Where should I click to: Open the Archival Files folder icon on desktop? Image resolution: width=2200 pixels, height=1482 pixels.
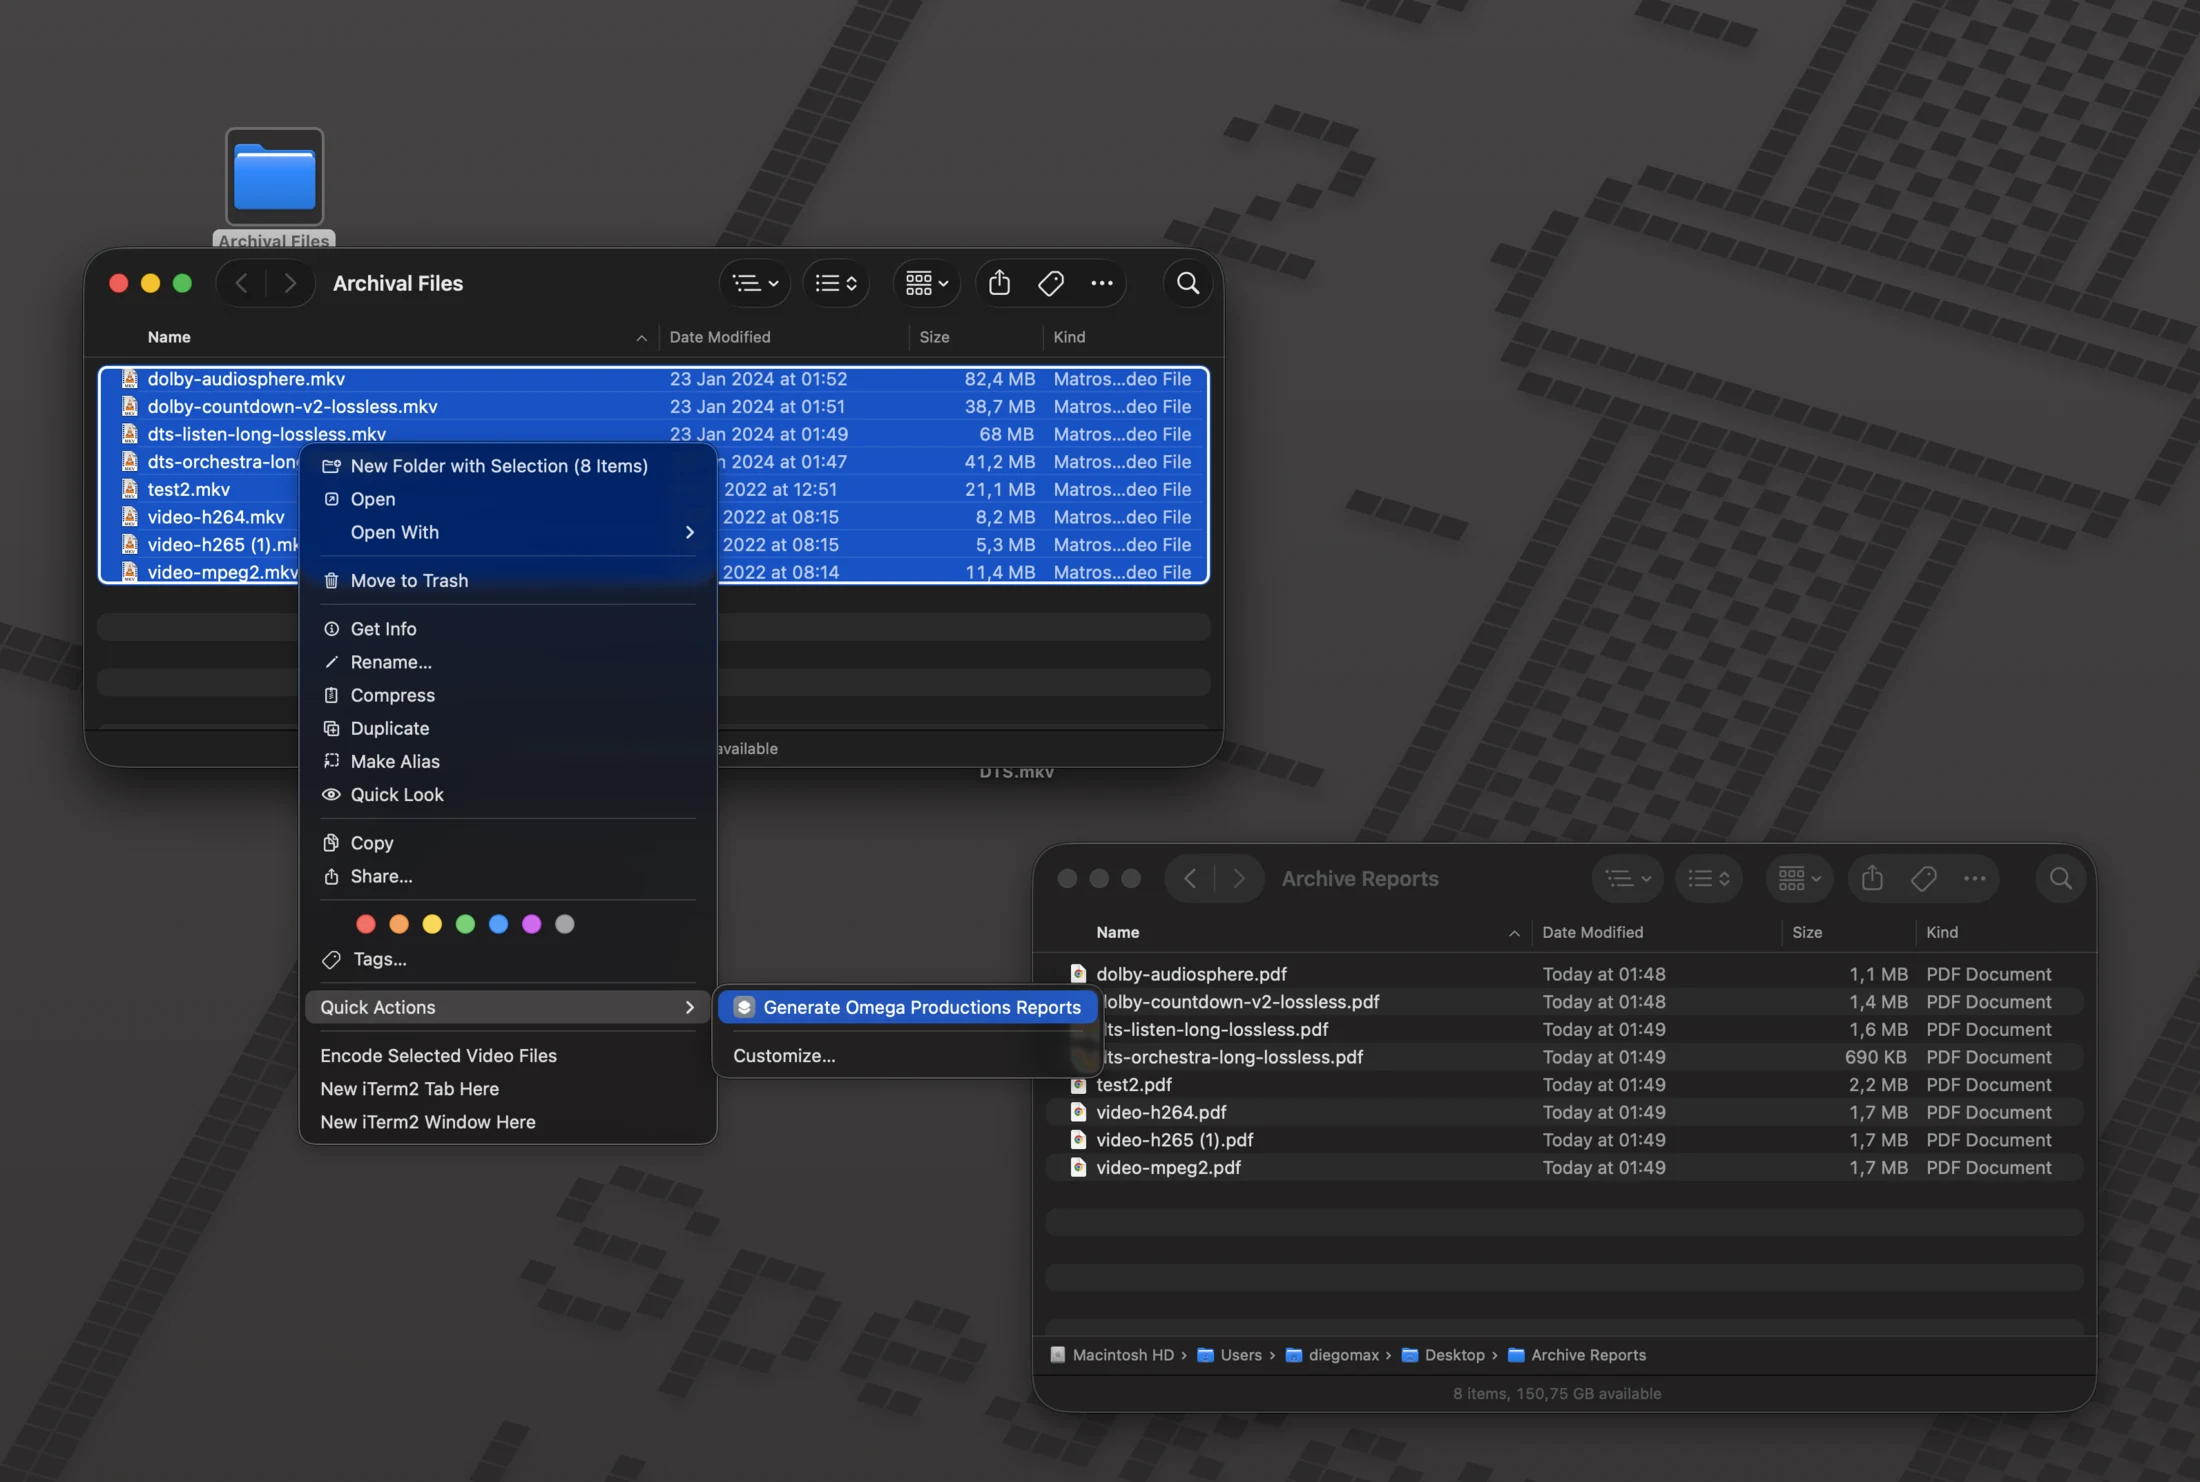(275, 177)
